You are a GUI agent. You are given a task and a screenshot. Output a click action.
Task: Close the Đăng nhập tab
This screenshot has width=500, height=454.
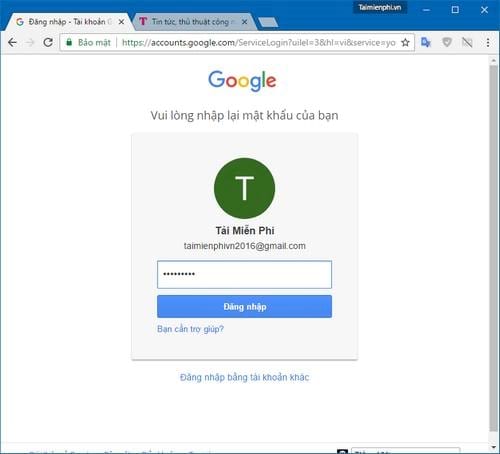[x=121, y=22]
